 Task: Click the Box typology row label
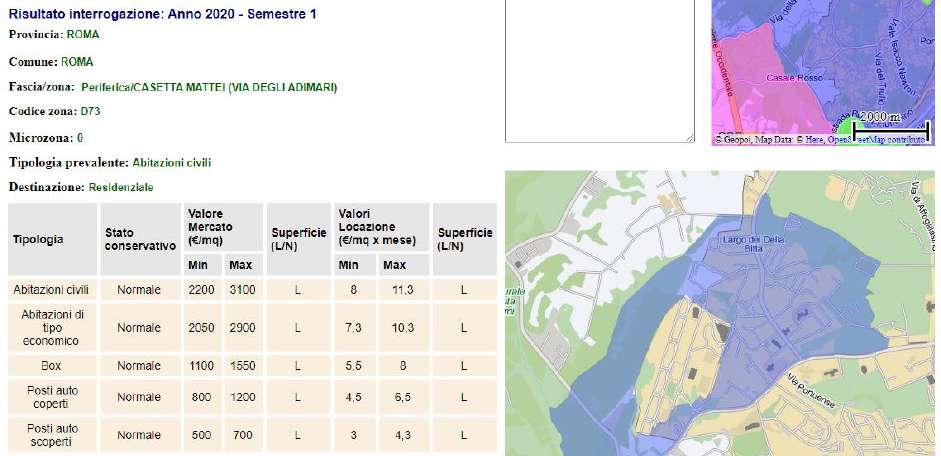click(52, 366)
